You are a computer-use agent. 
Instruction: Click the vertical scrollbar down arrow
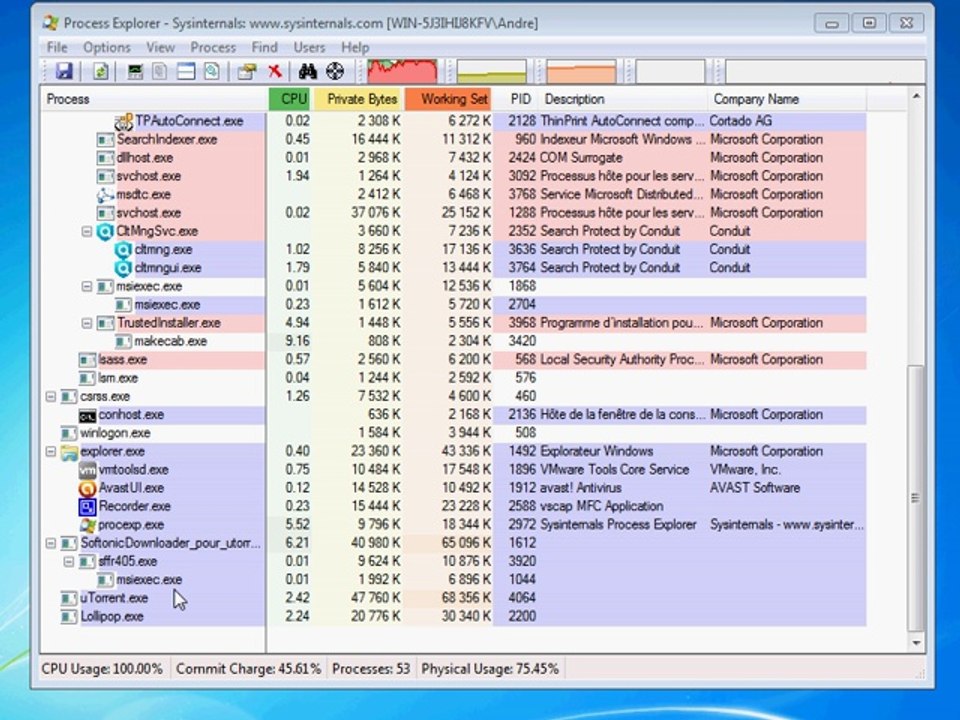916,642
